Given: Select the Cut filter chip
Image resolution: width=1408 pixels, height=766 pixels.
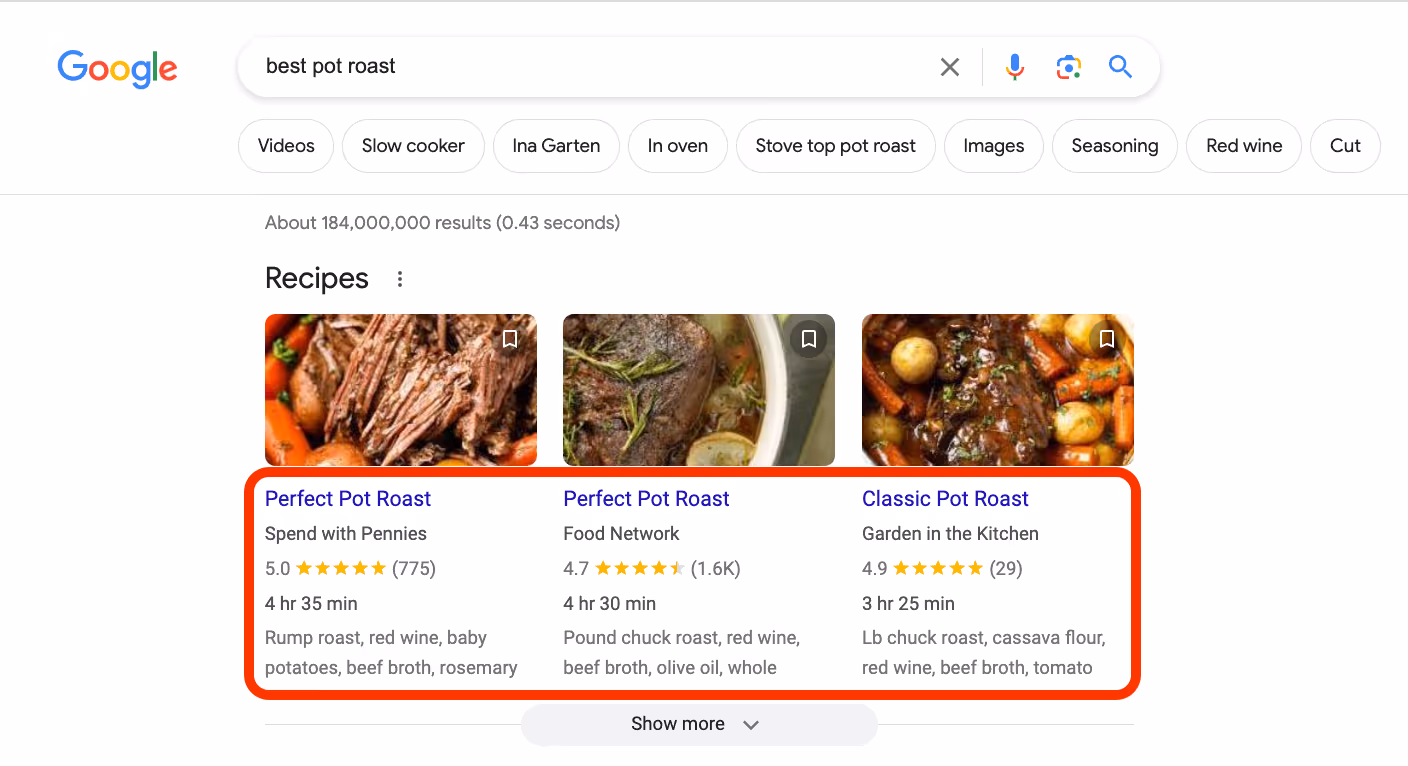Looking at the screenshot, I should (1345, 146).
